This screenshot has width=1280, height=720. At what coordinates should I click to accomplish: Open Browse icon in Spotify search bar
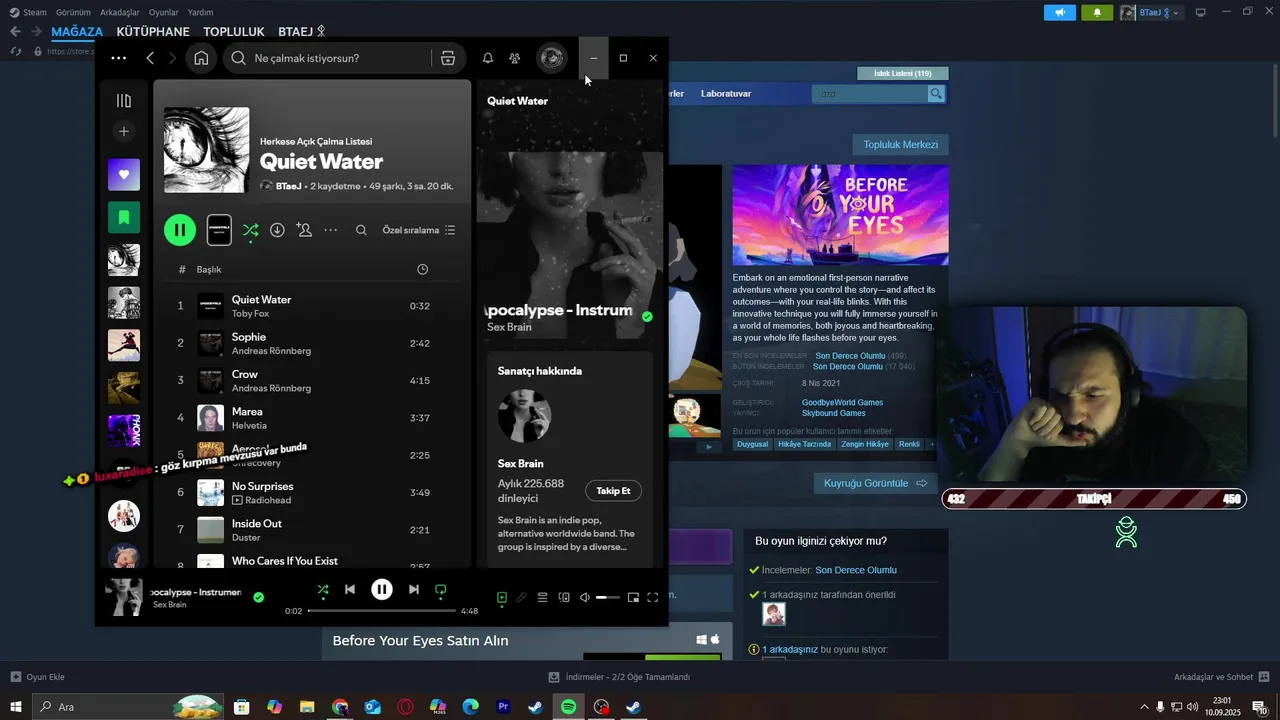pos(448,58)
